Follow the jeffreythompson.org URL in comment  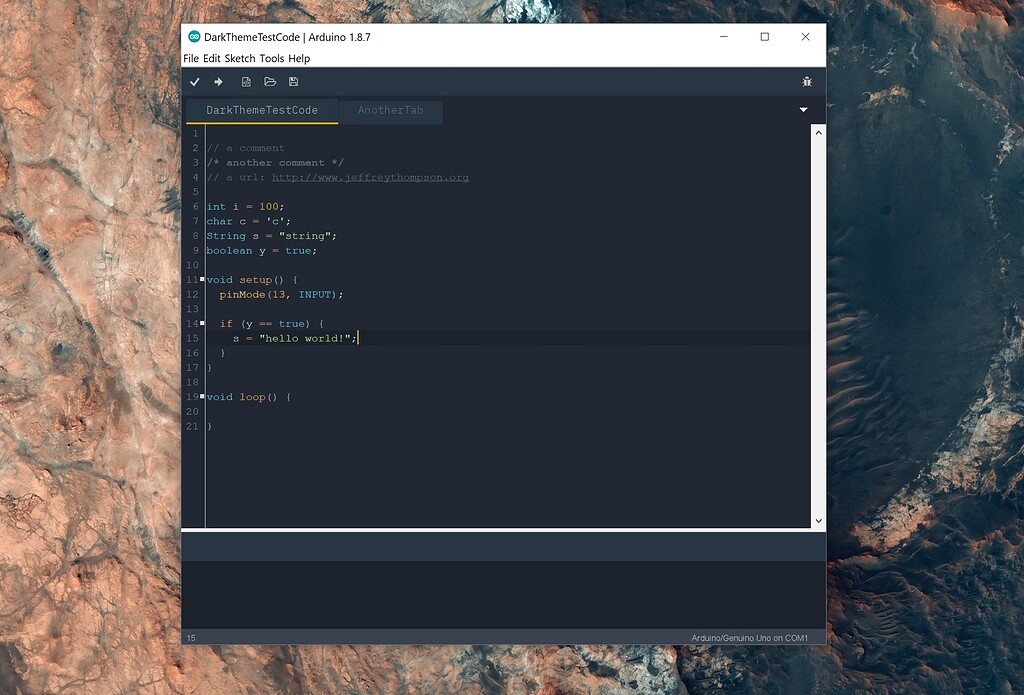(370, 177)
